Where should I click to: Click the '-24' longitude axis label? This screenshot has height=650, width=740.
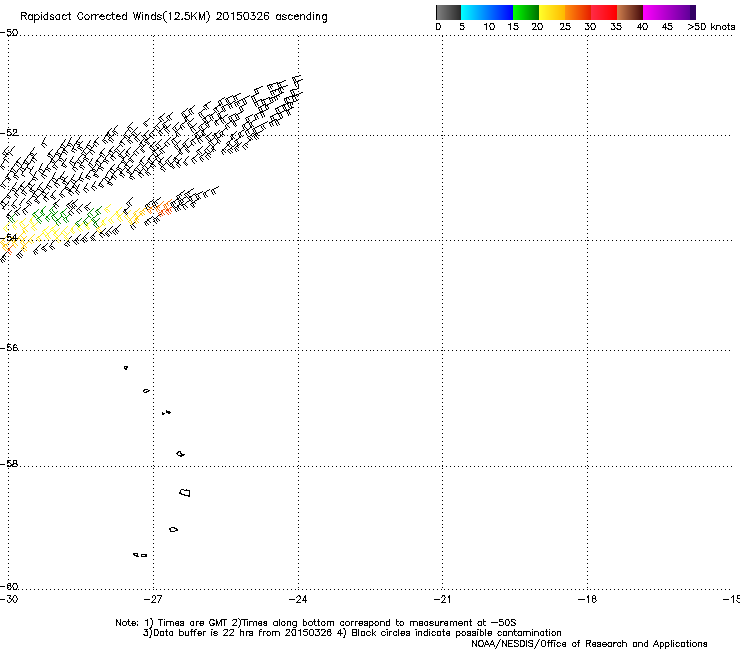pyautogui.click(x=297, y=599)
